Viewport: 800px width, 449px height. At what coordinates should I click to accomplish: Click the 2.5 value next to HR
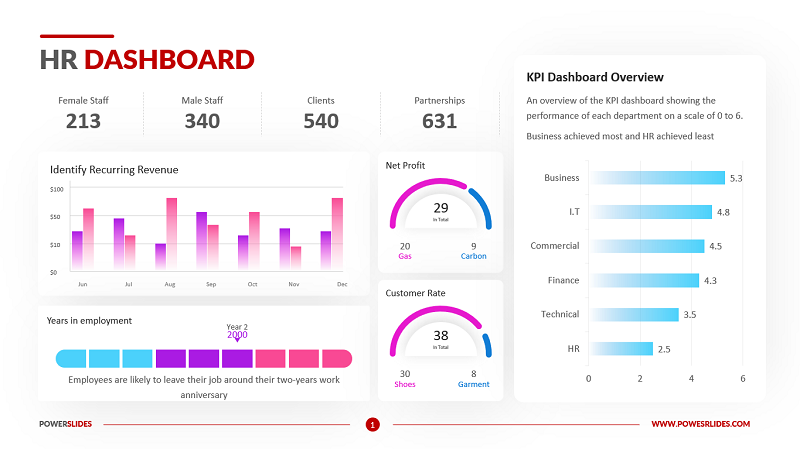[x=664, y=349]
